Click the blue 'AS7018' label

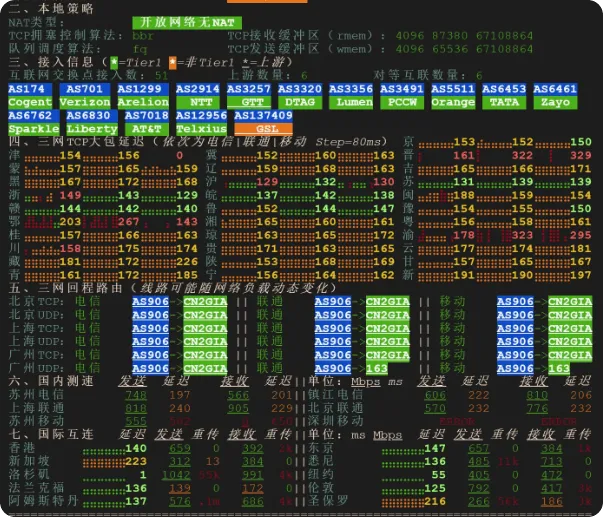pos(147,115)
